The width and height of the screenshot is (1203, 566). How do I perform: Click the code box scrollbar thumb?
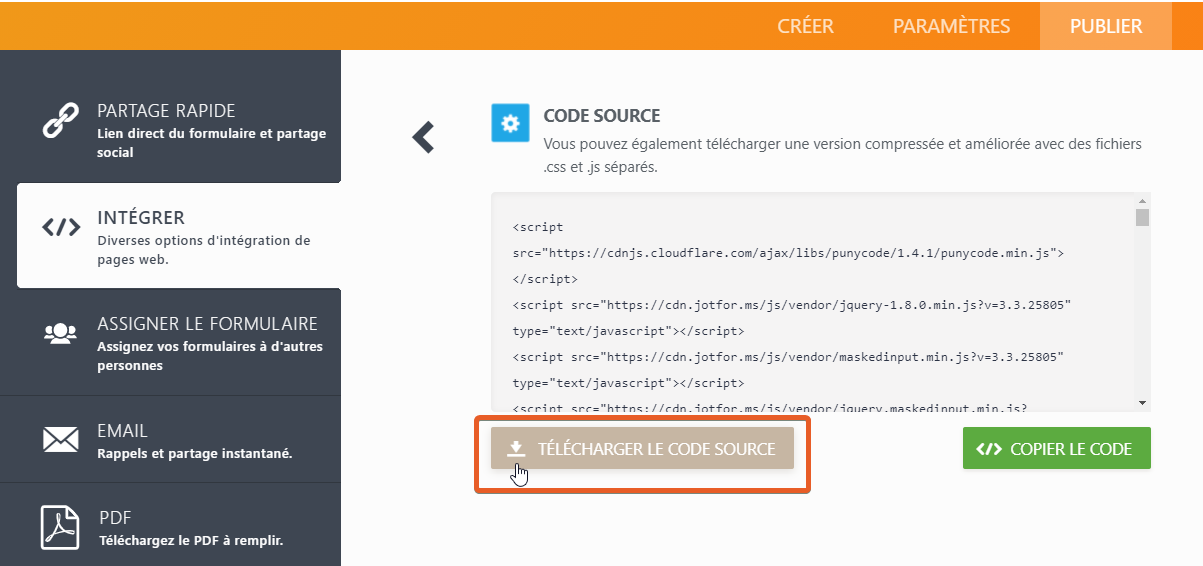tap(1142, 217)
